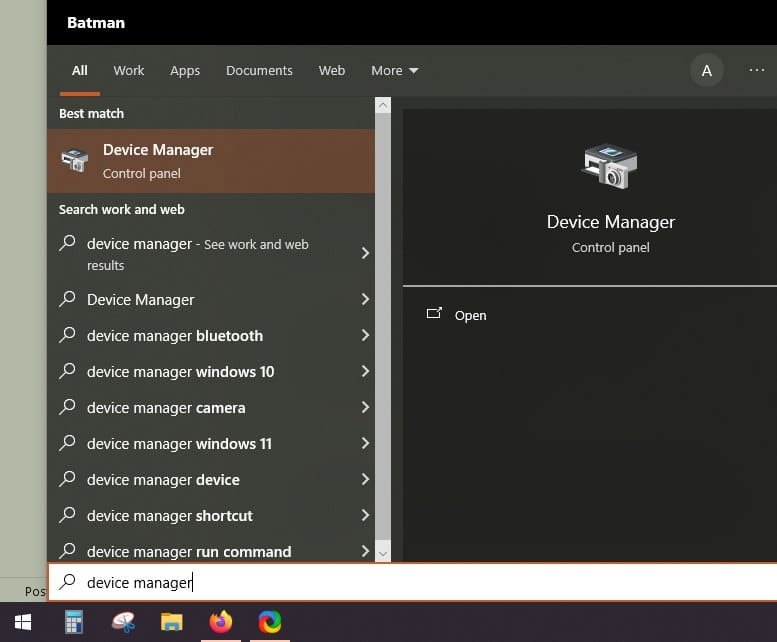This screenshot has width=777, height=642.
Task: Click search icon beside 'device manager camera'
Action: 67,407
